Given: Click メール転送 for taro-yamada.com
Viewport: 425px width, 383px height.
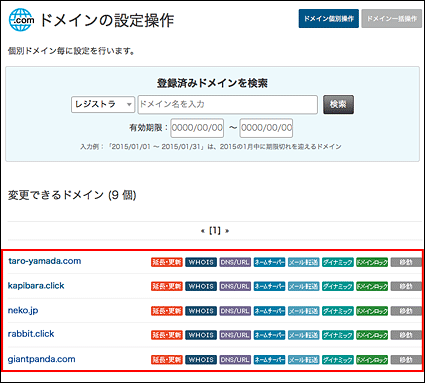Looking at the screenshot, I should tap(303, 262).
